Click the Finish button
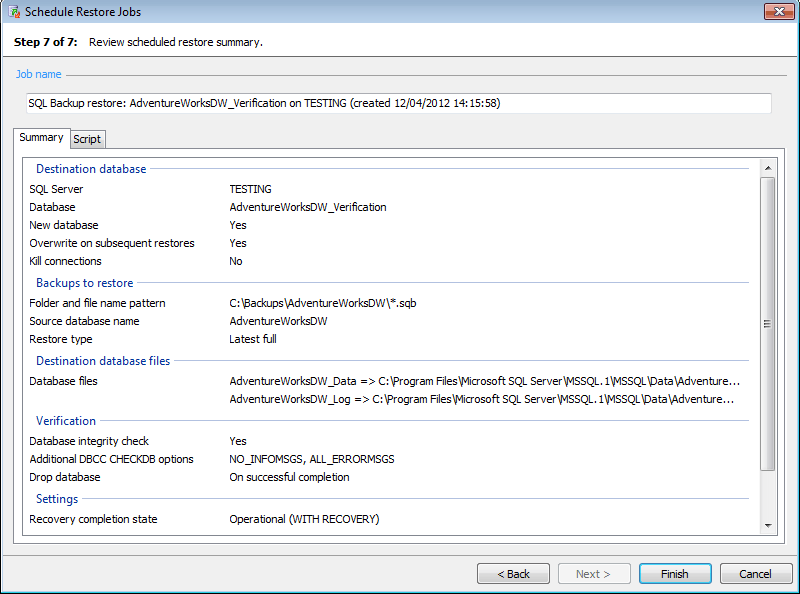 [x=675, y=573]
